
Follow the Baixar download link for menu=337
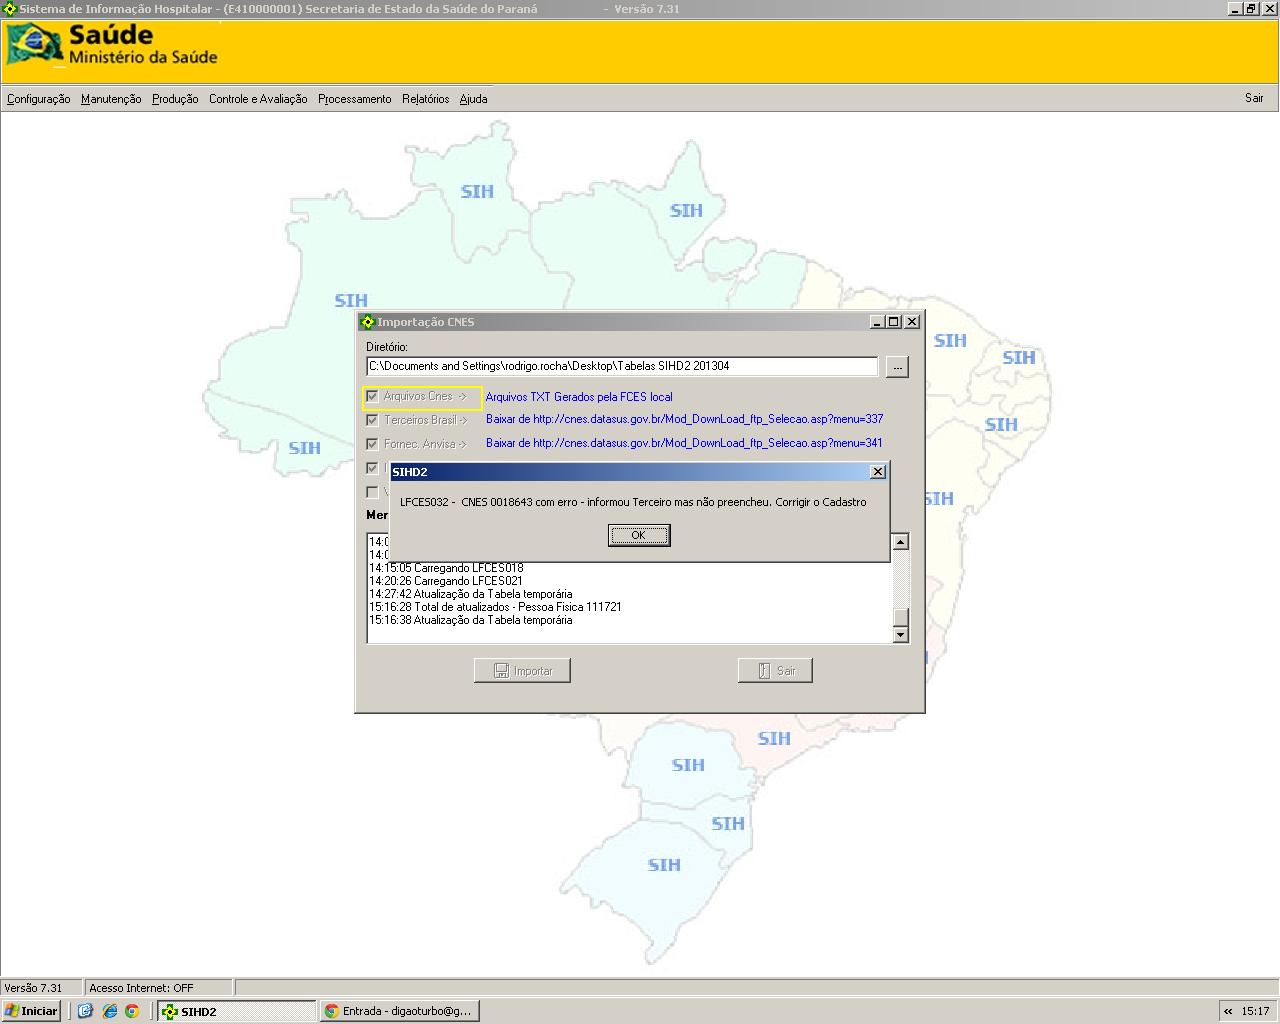(x=683, y=419)
